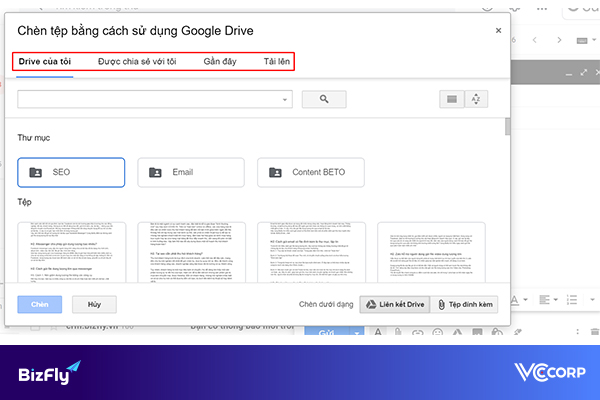
Task: Go to older email with right chevron
Action: (x=559, y=40)
